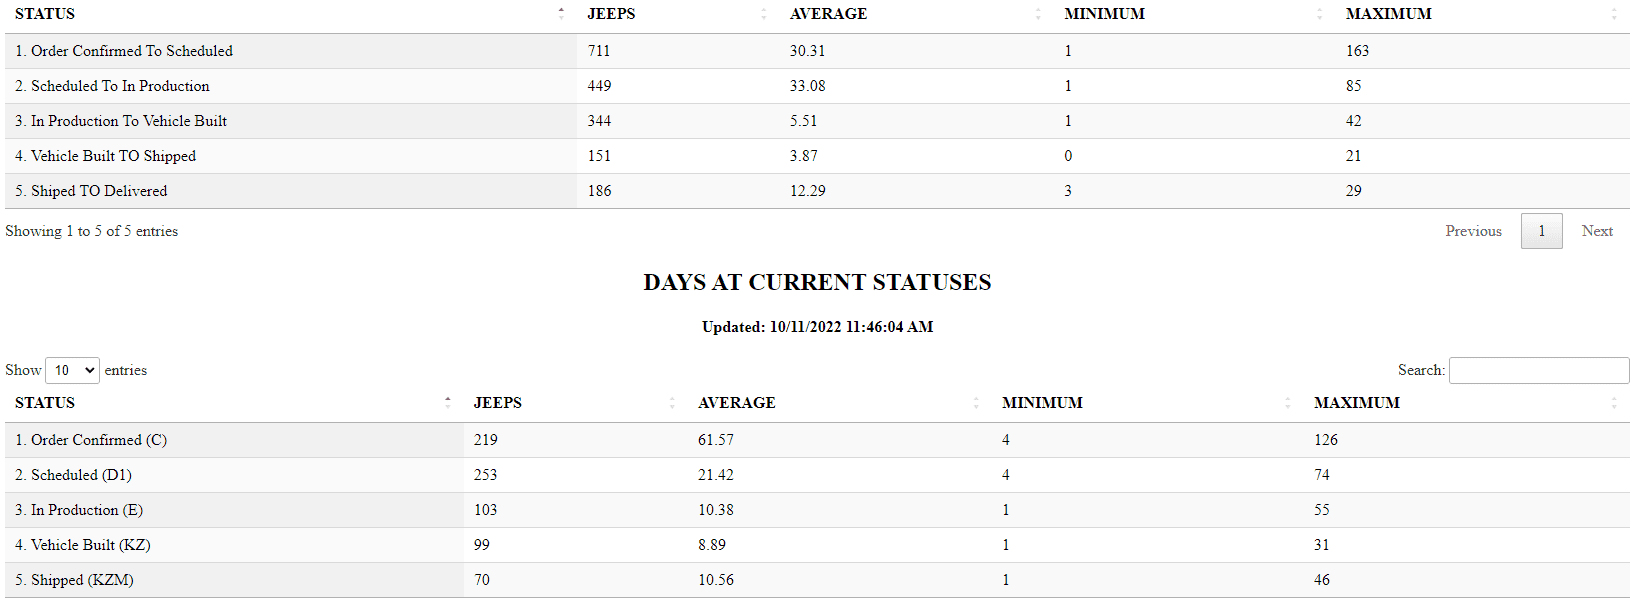Viewport: 1635px width, 600px height.
Task: Click jeeps value 449
Action: pyautogui.click(x=599, y=86)
